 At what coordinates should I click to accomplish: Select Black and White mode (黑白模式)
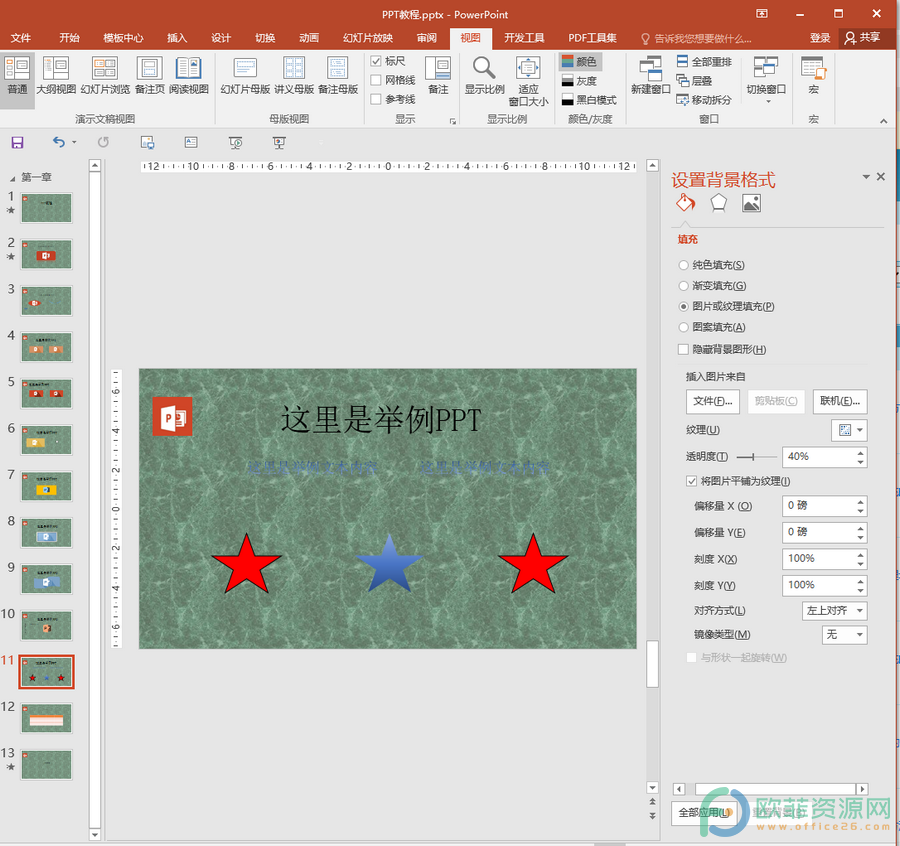click(589, 100)
